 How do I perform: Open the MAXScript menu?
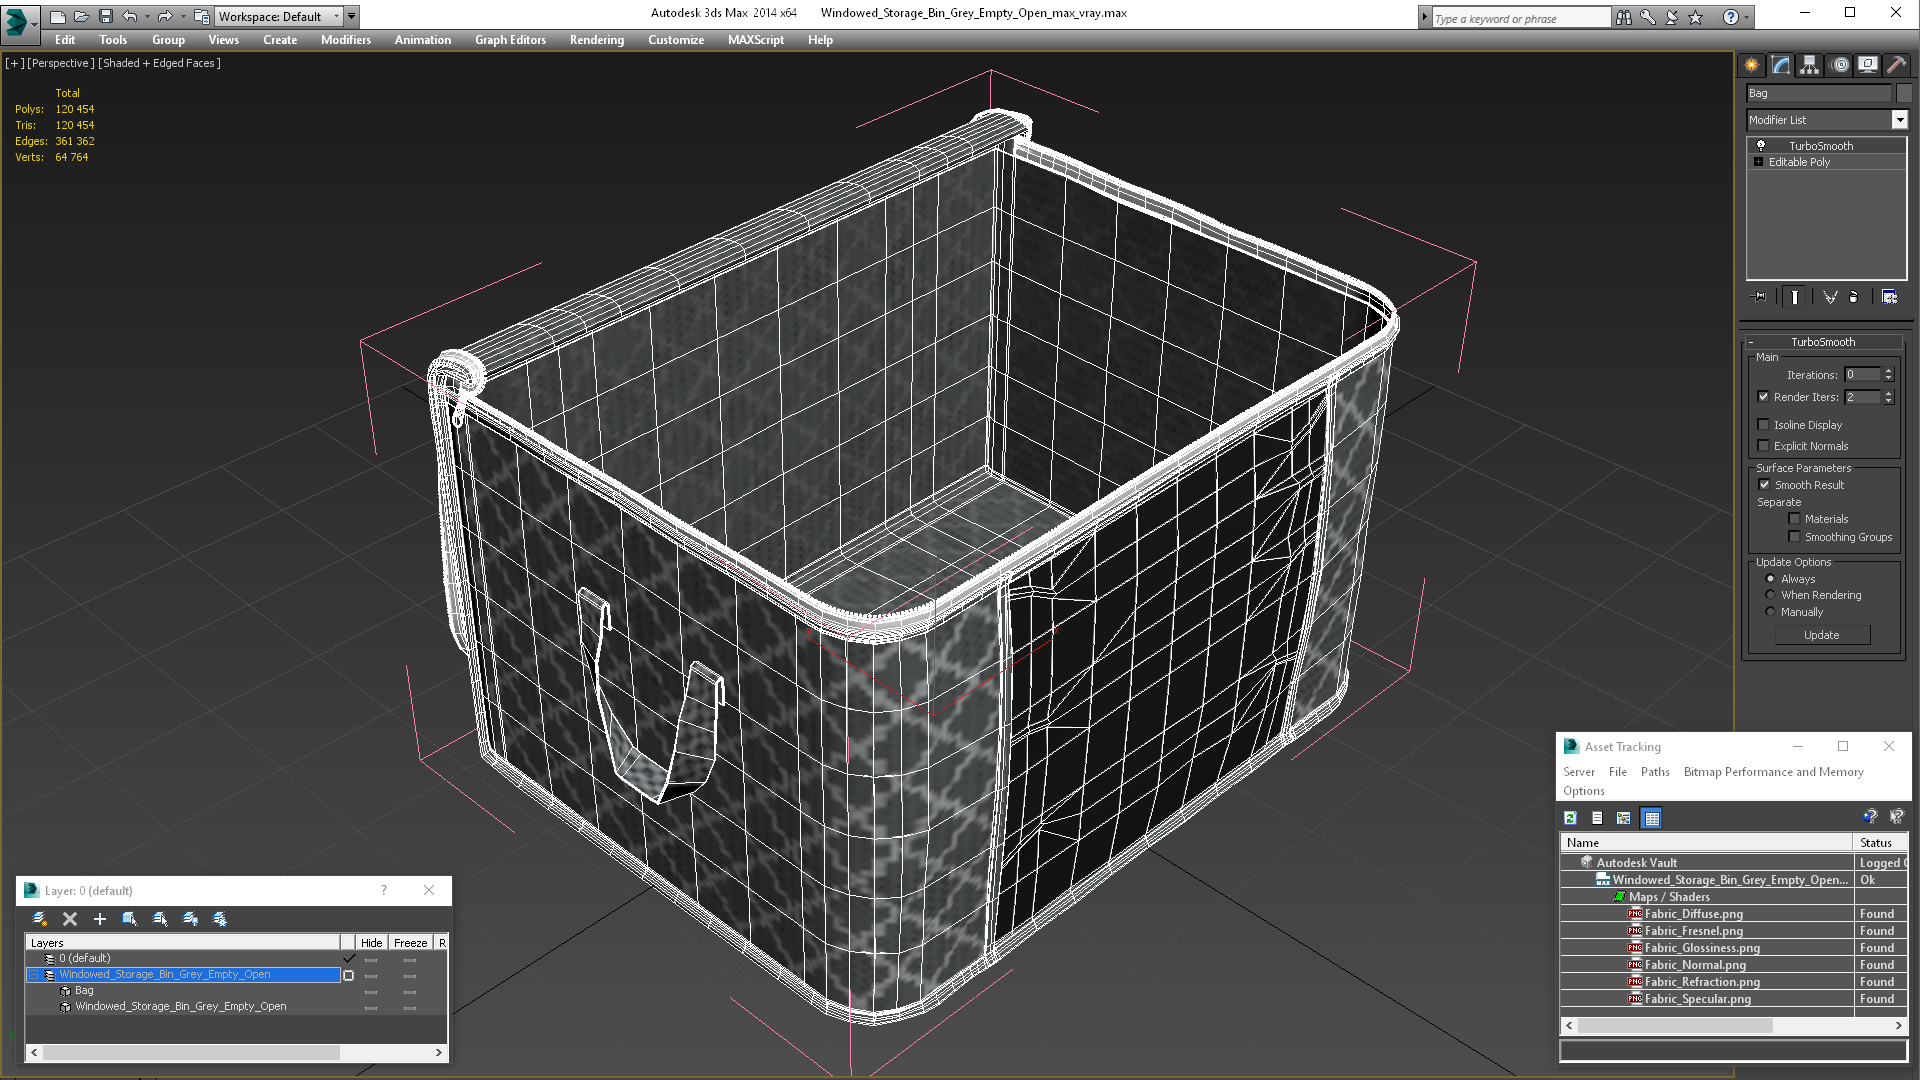click(x=756, y=40)
